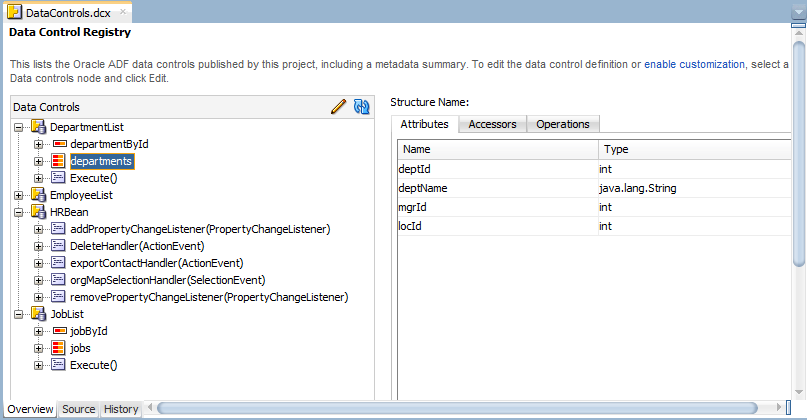Click the Refresh icon in Data Controls header
This screenshot has width=807, height=420.
(361, 107)
